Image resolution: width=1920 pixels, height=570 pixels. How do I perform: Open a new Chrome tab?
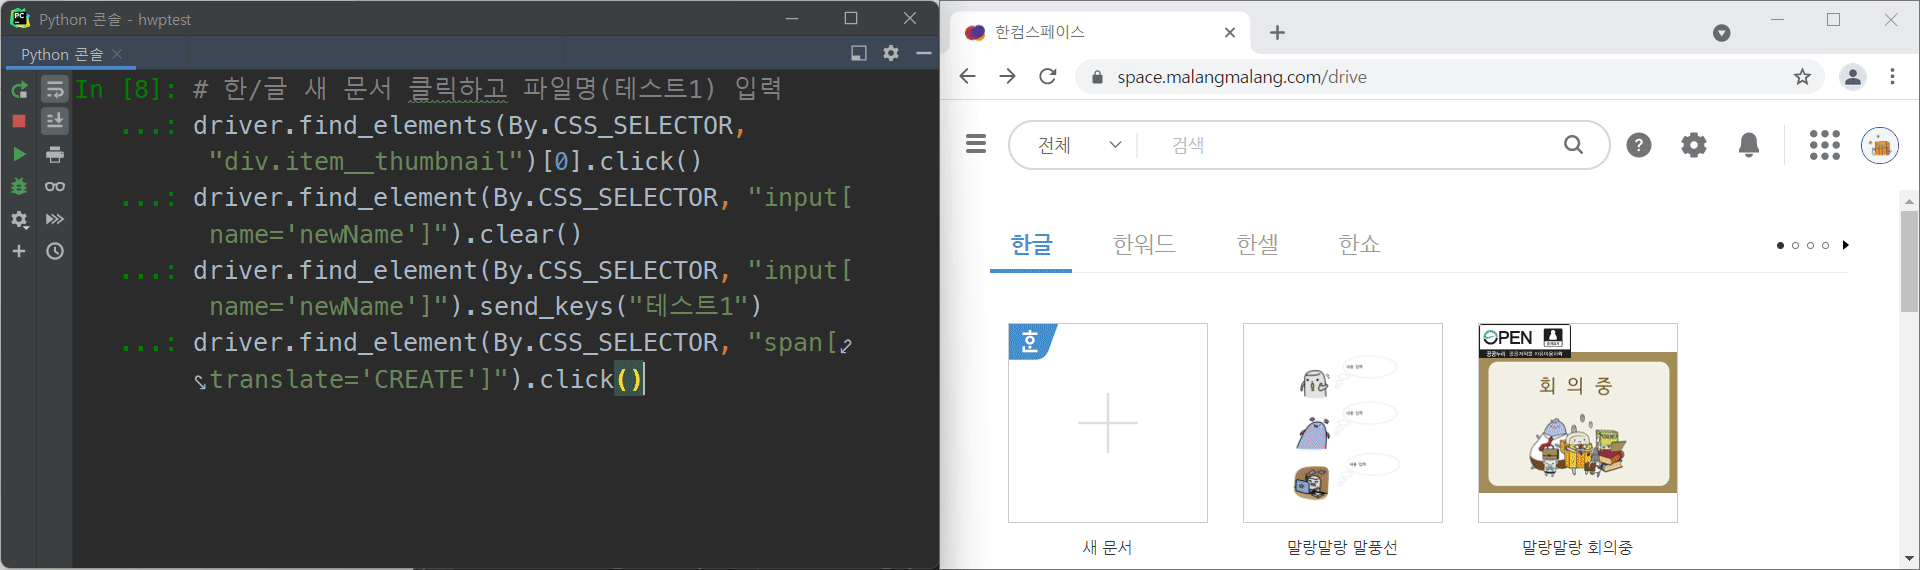1277,33
